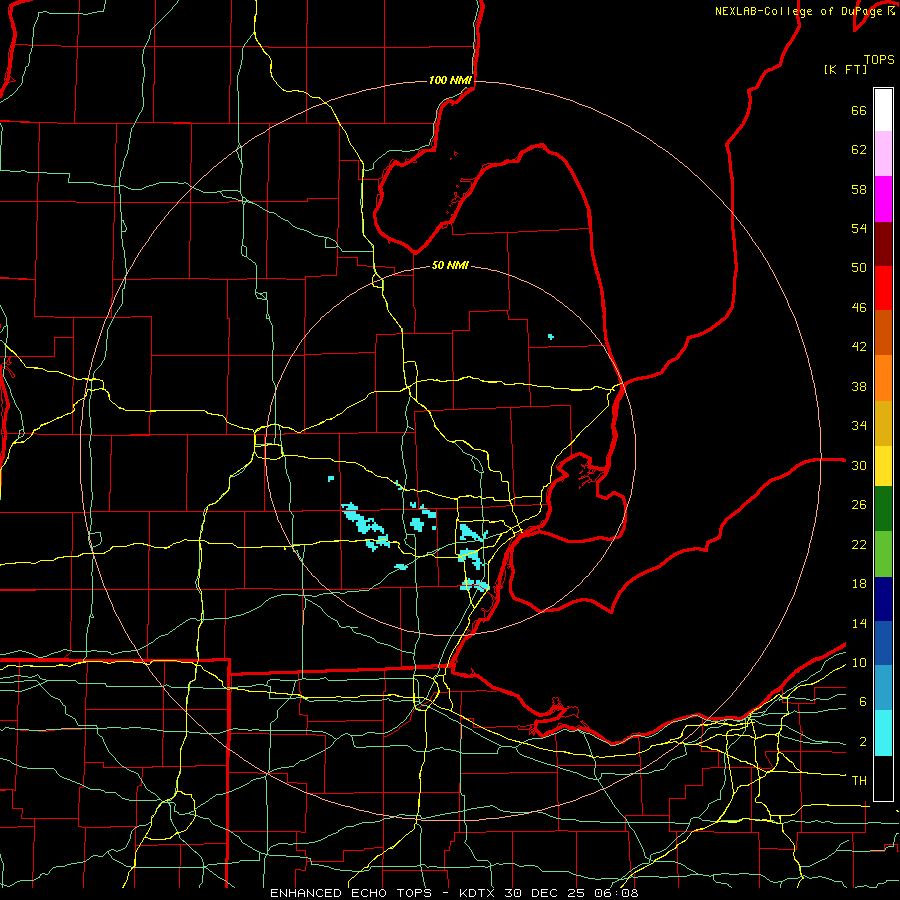900x900 pixels.
Task: Click the 6 legend value label
Action: (863, 703)
